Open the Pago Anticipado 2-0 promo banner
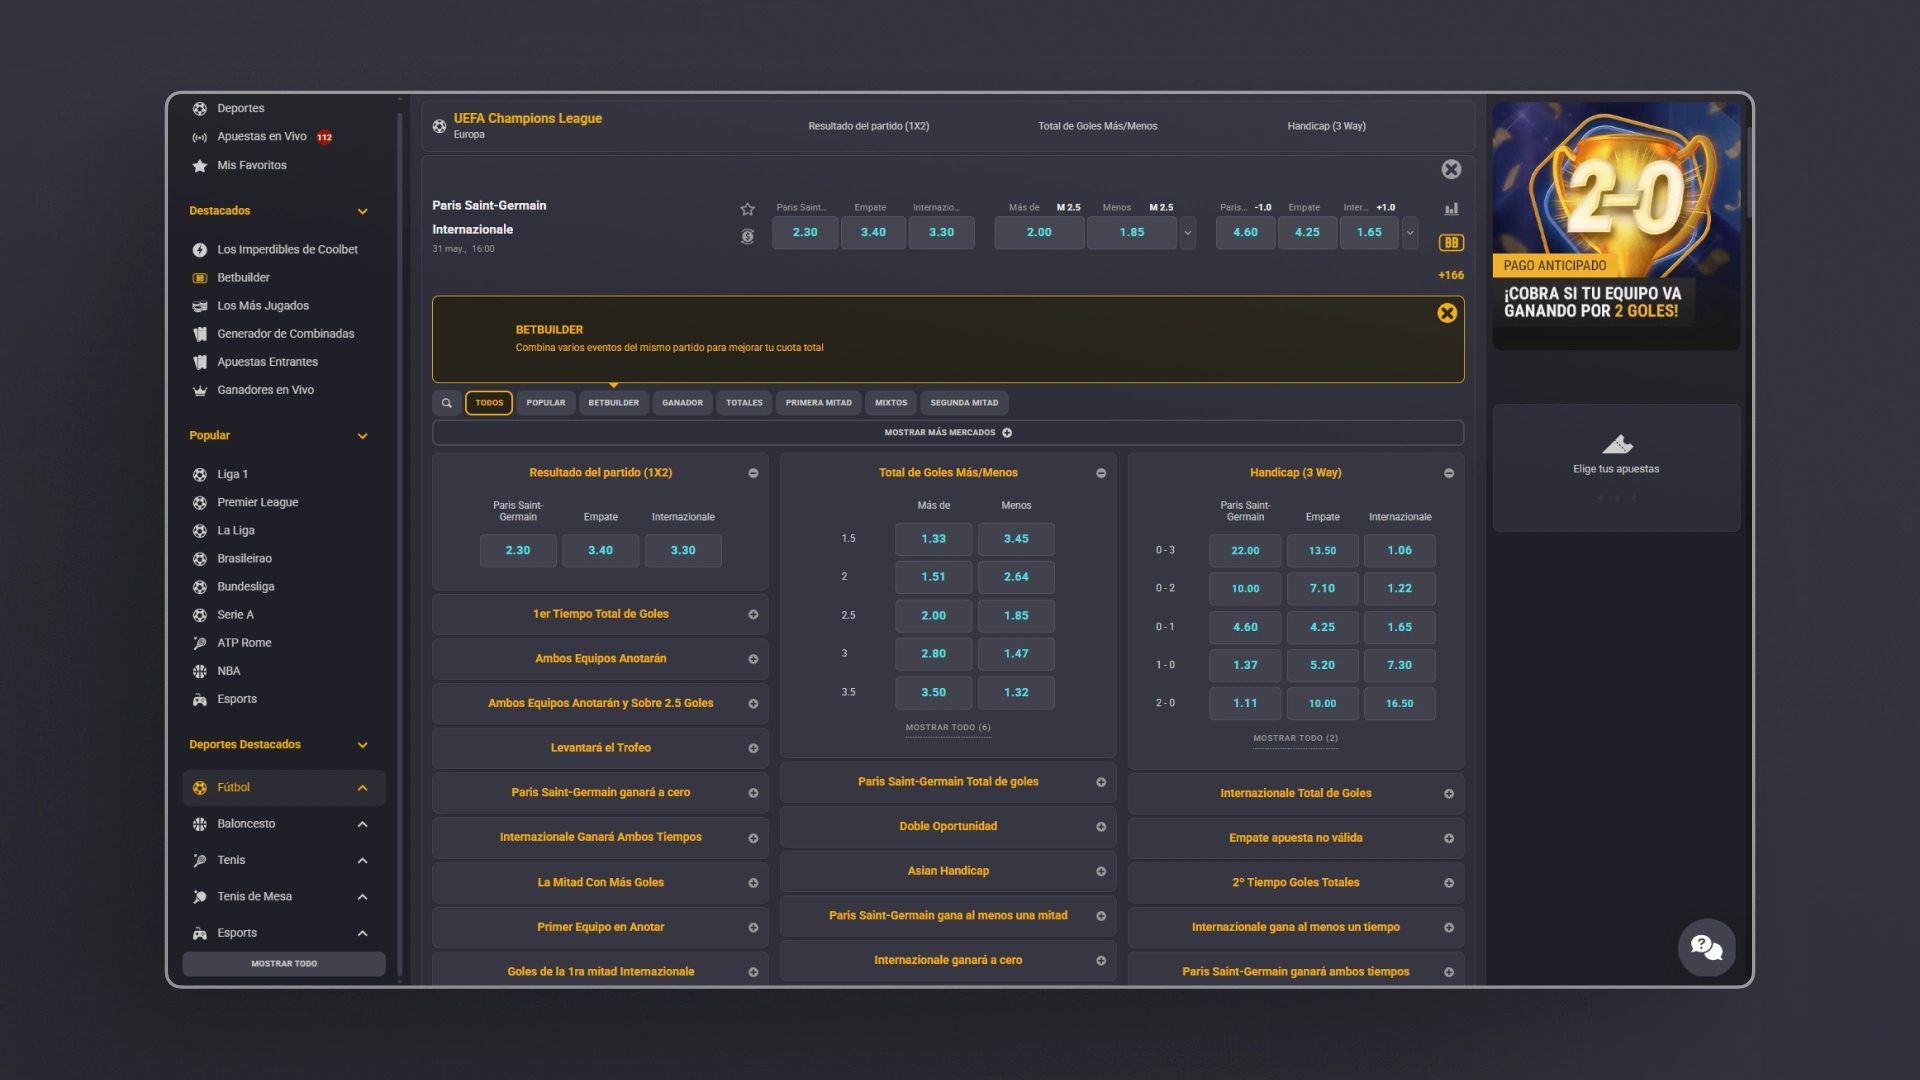This screenshot has height=1080, width=1920. pos(1616,226)
